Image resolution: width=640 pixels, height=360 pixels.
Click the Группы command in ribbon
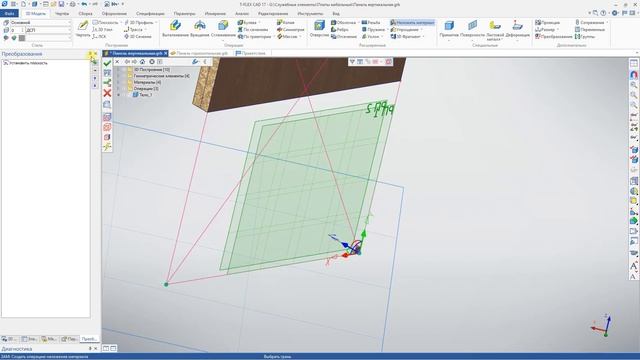584,36
